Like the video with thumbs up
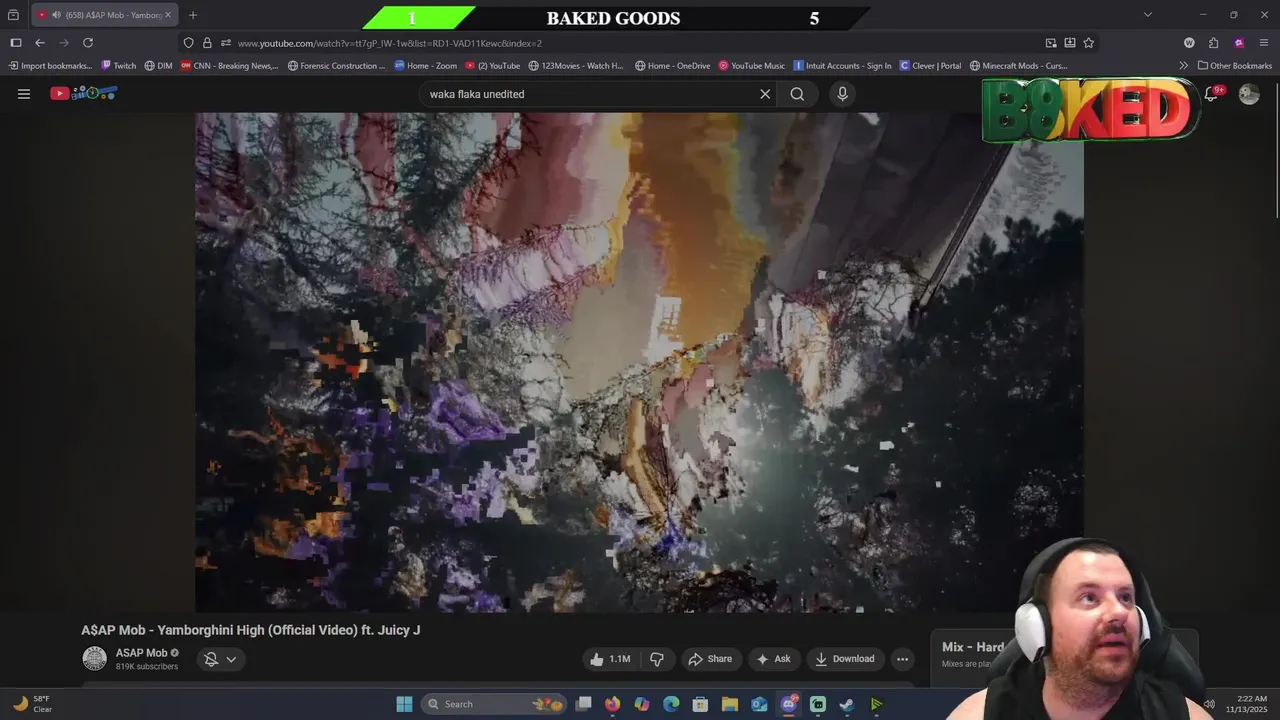The width and height of the screenshot is (1280, 720). click(x=610, y=659)
